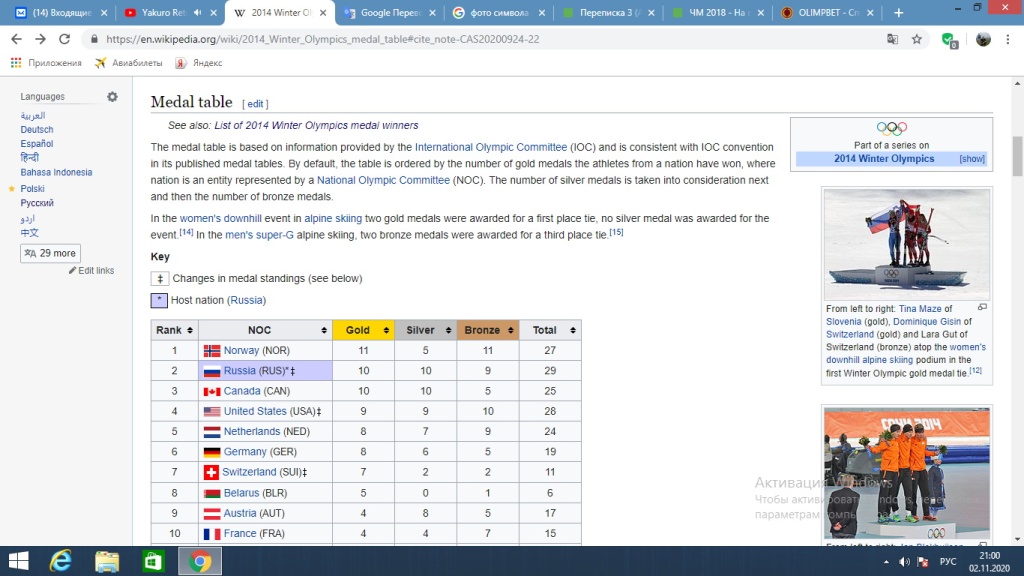Close the Yakuro YouTube tab
Screen dimensions: 1024x576
pyautogui.click(x=214, y=12)
